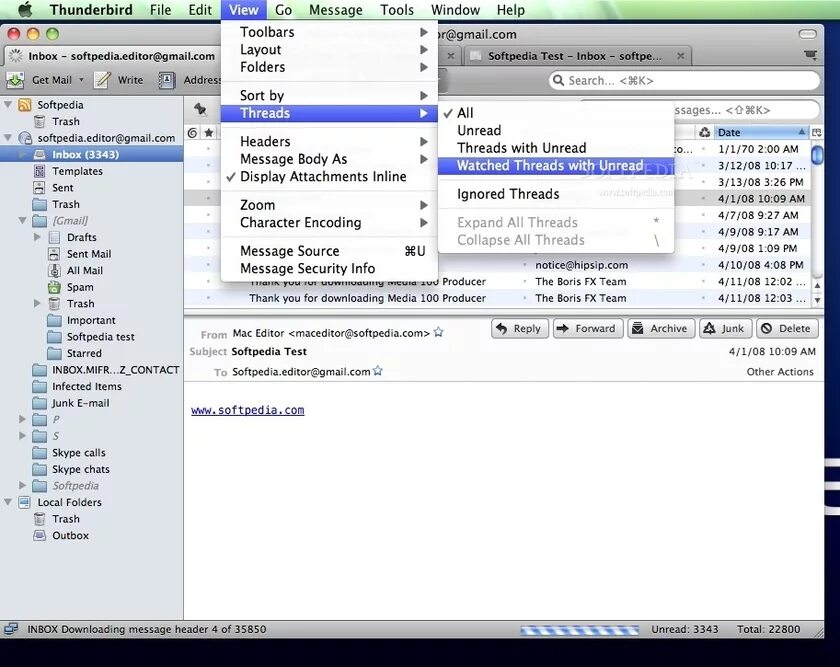Choose Message Source from View menu
This screenshot has height=667, width=840.
329,251
